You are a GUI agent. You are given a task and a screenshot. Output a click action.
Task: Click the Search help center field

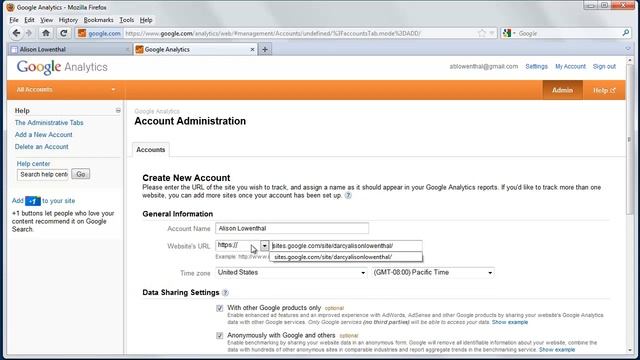tap(43, 175)
